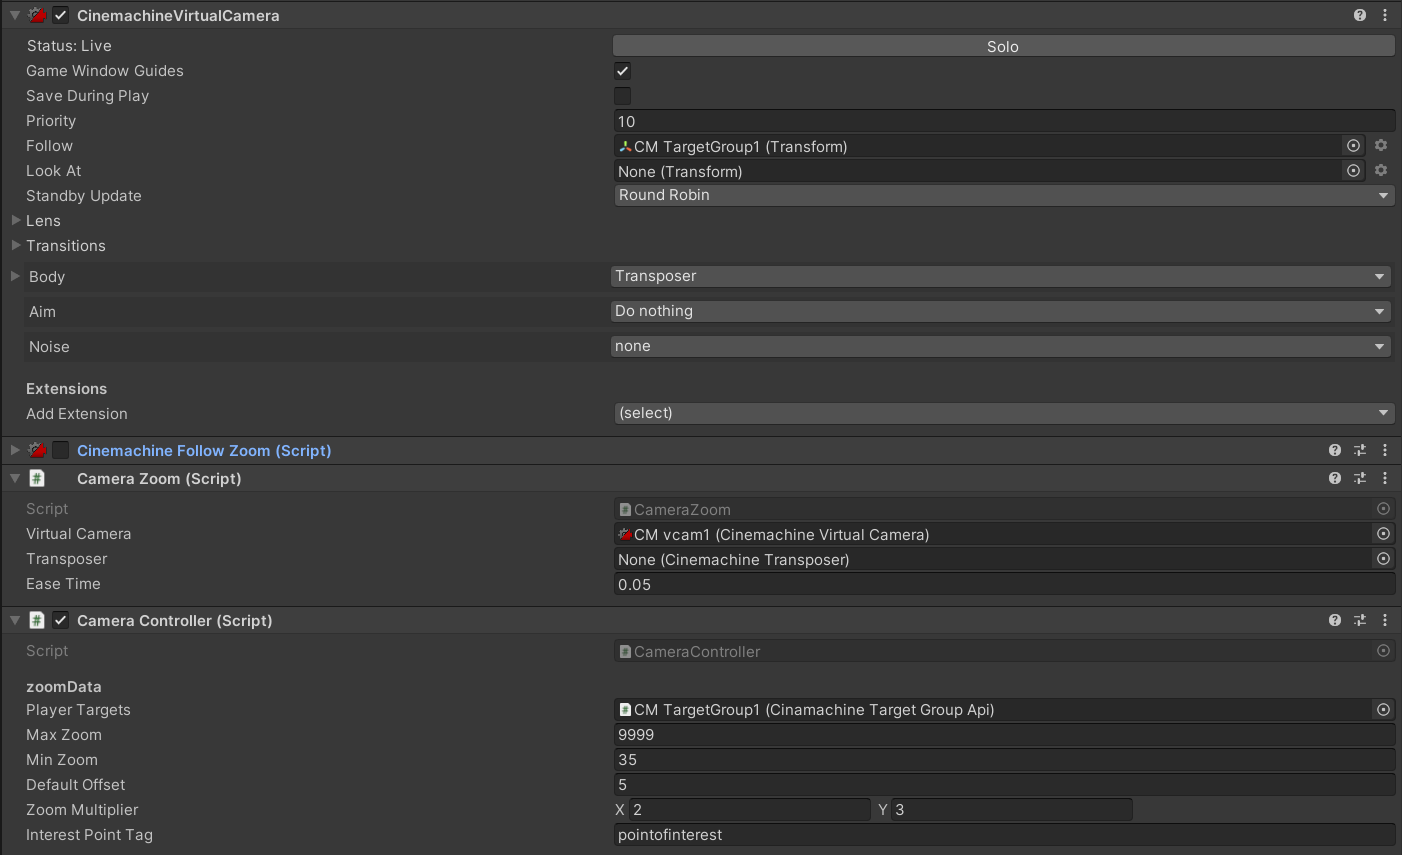The image size is (1402, 855).
Task: Click Follow field gear settings icon
Action: (x=1381, y=145)
